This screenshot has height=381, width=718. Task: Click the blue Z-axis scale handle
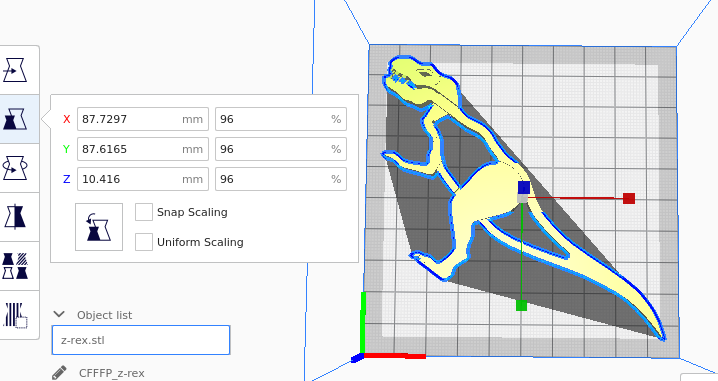pos(524,187)
